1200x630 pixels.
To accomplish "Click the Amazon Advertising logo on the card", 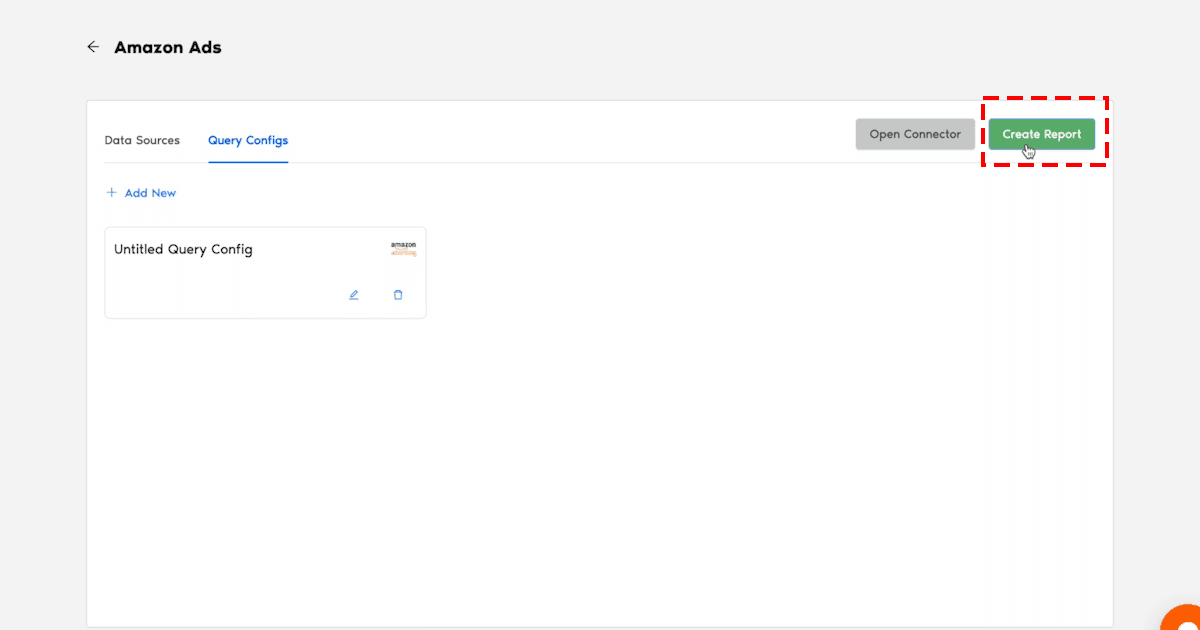I will pyautogui.click(x=403, y=249).
